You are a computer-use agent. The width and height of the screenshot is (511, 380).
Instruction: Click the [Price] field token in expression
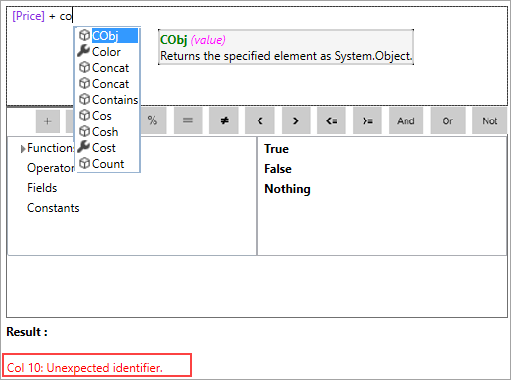(x=28, y=16)
